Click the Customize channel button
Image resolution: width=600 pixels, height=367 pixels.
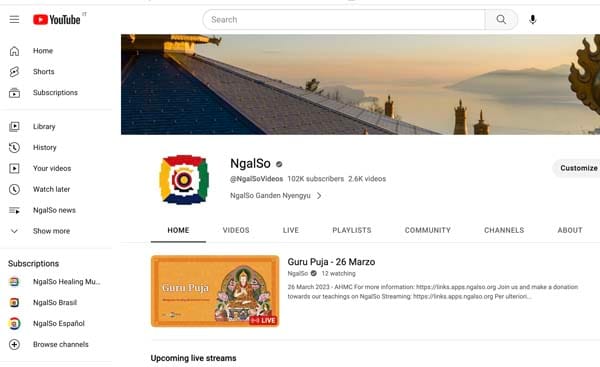click(577, 168)
